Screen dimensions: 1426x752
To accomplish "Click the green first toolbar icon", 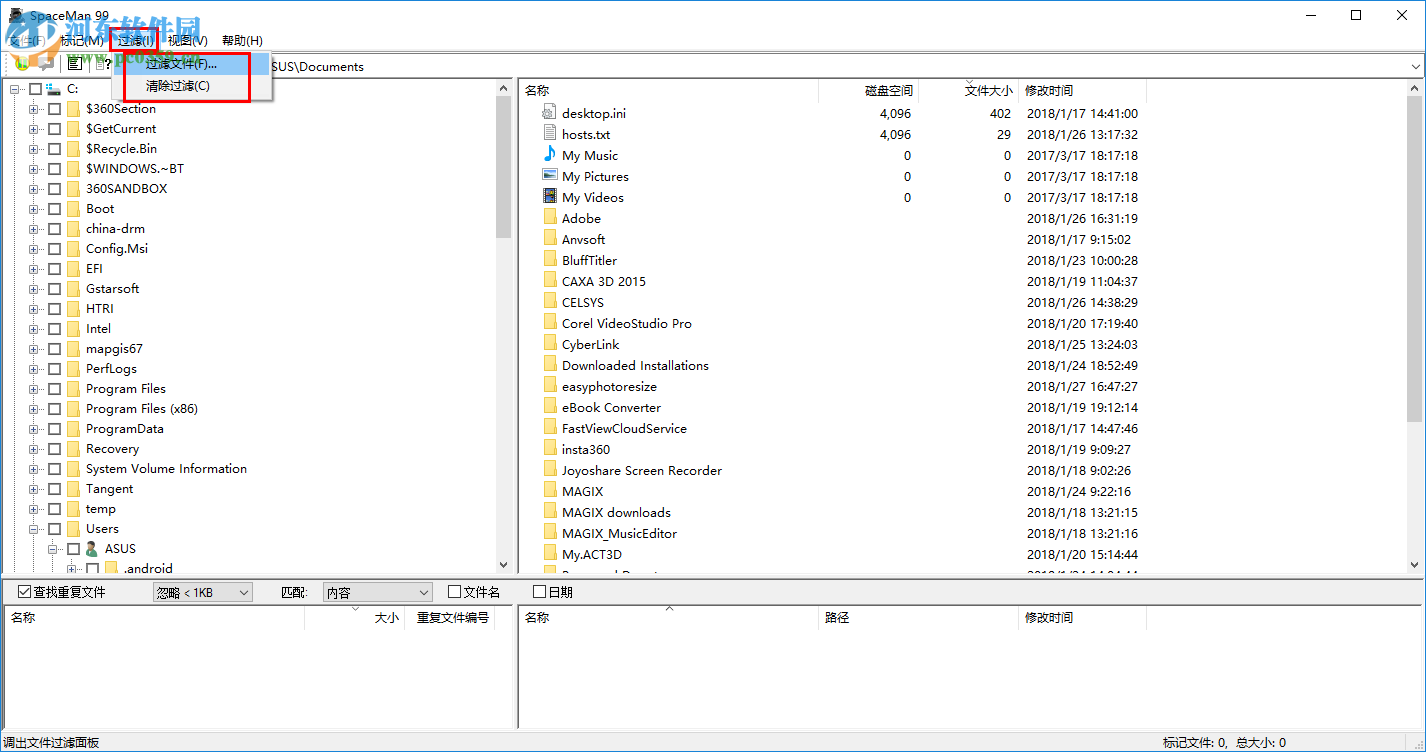I will (x=20, y=64).
